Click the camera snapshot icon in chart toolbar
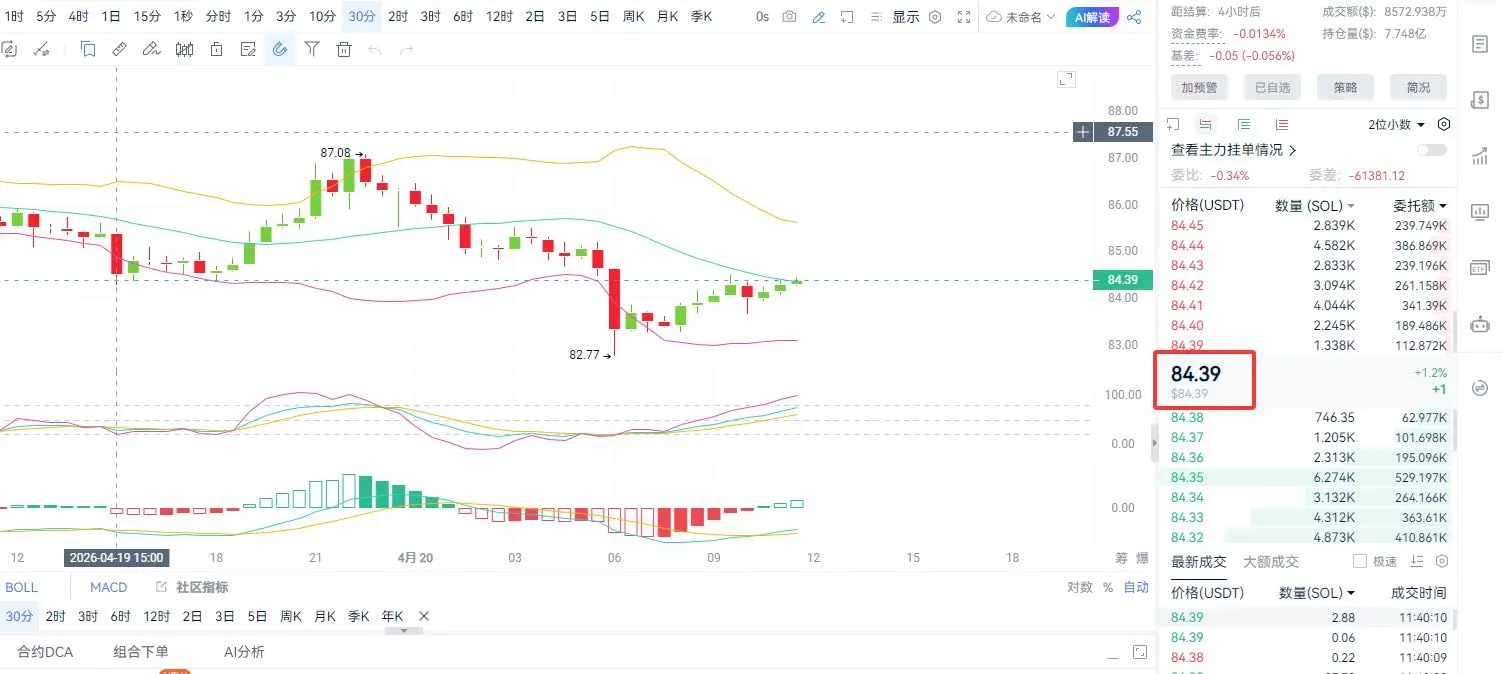The height and width of the screenshot is (674, 1502). tap(790, 17)
